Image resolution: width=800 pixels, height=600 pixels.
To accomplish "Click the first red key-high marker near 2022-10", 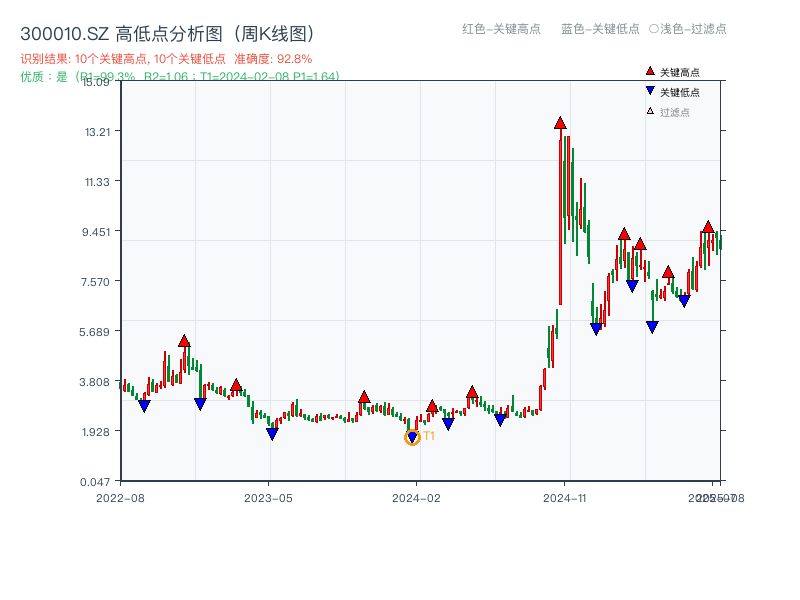I will pos(185,341).
